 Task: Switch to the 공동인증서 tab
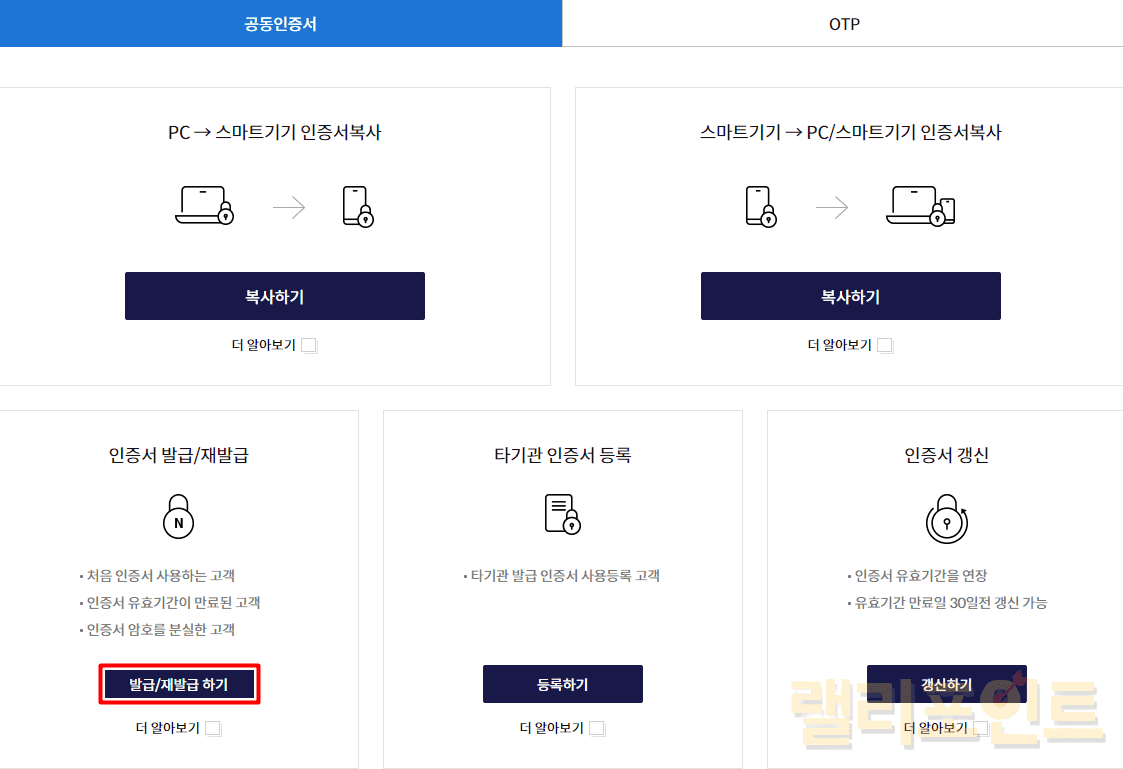[280, 24]
